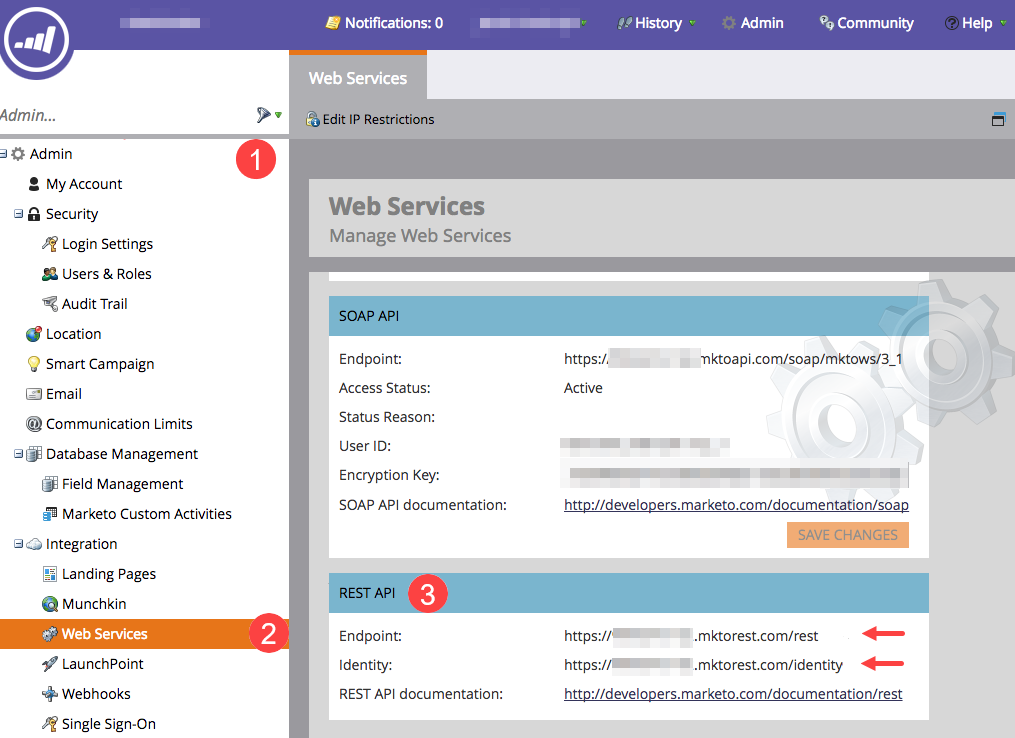Screen dimensions: 1015x738
Task: Click the Munchkin icon
Action: click(50, 604)
